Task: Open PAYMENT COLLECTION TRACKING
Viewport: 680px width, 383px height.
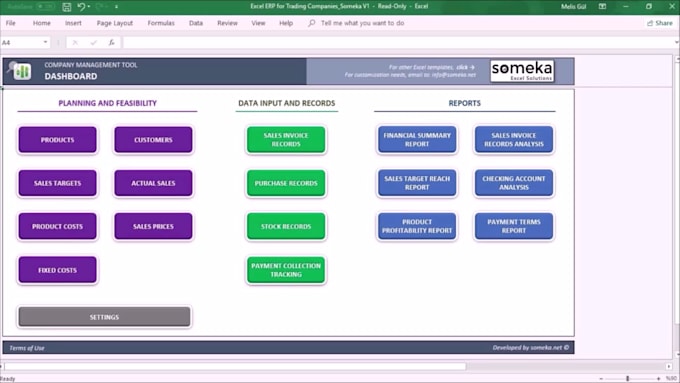Action: tap(286, 270)
